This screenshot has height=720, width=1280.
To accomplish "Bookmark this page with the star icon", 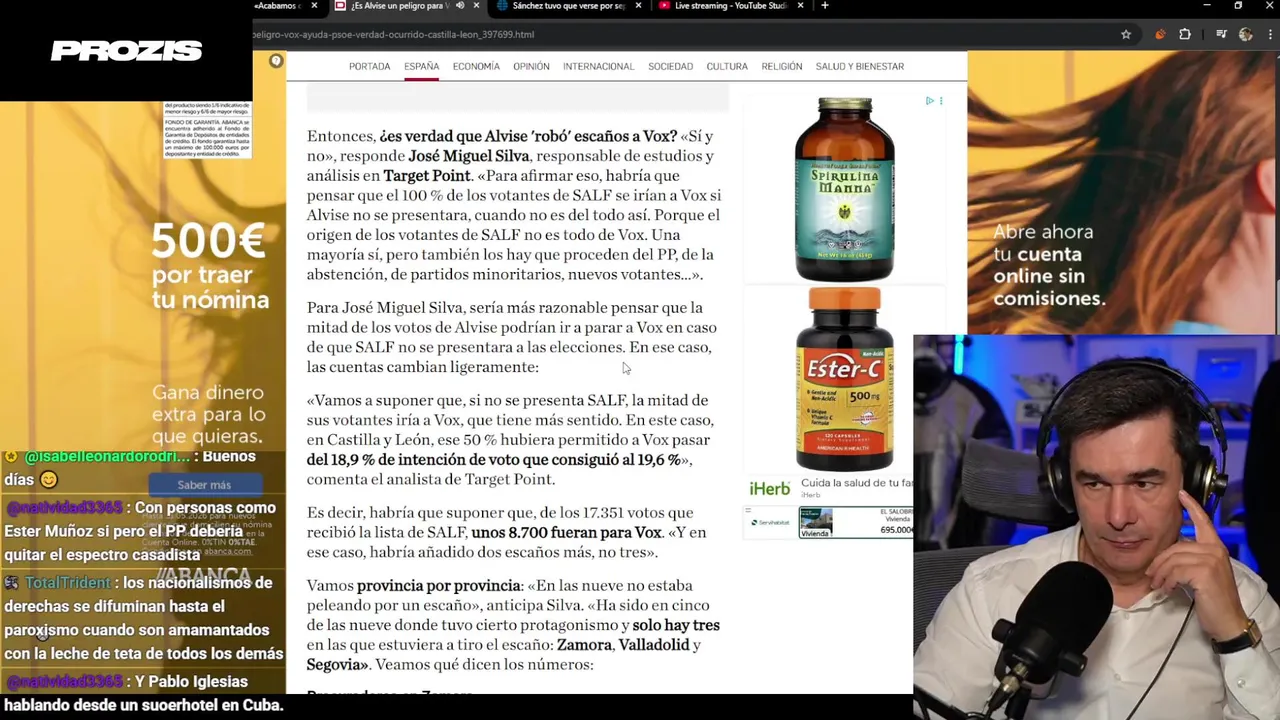I will [1126, 34].
